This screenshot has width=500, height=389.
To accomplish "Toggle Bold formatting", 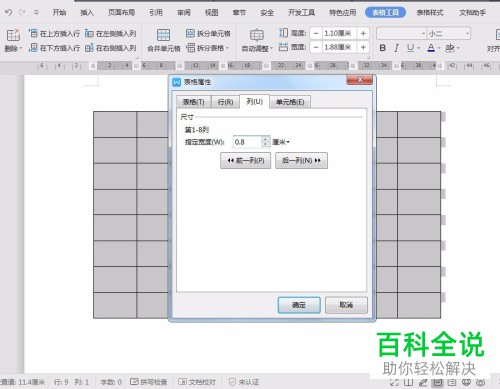I will point(383,48).
